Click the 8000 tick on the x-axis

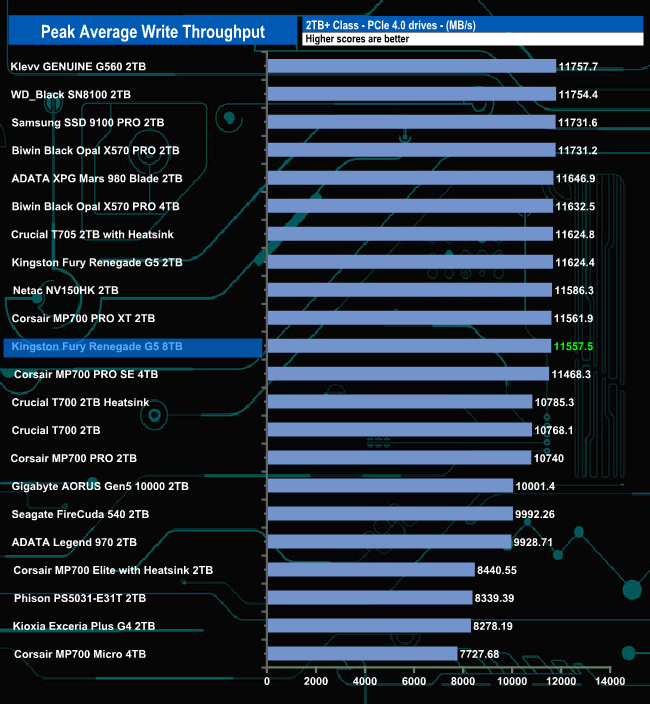(463, 681)
